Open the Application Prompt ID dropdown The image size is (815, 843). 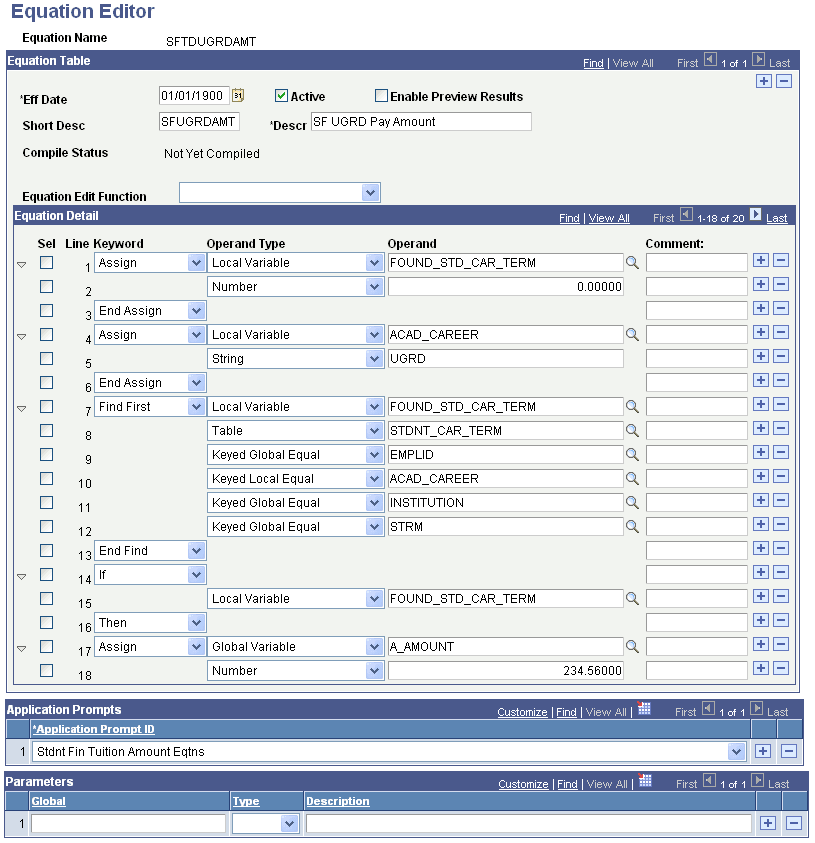pos(737,750)
